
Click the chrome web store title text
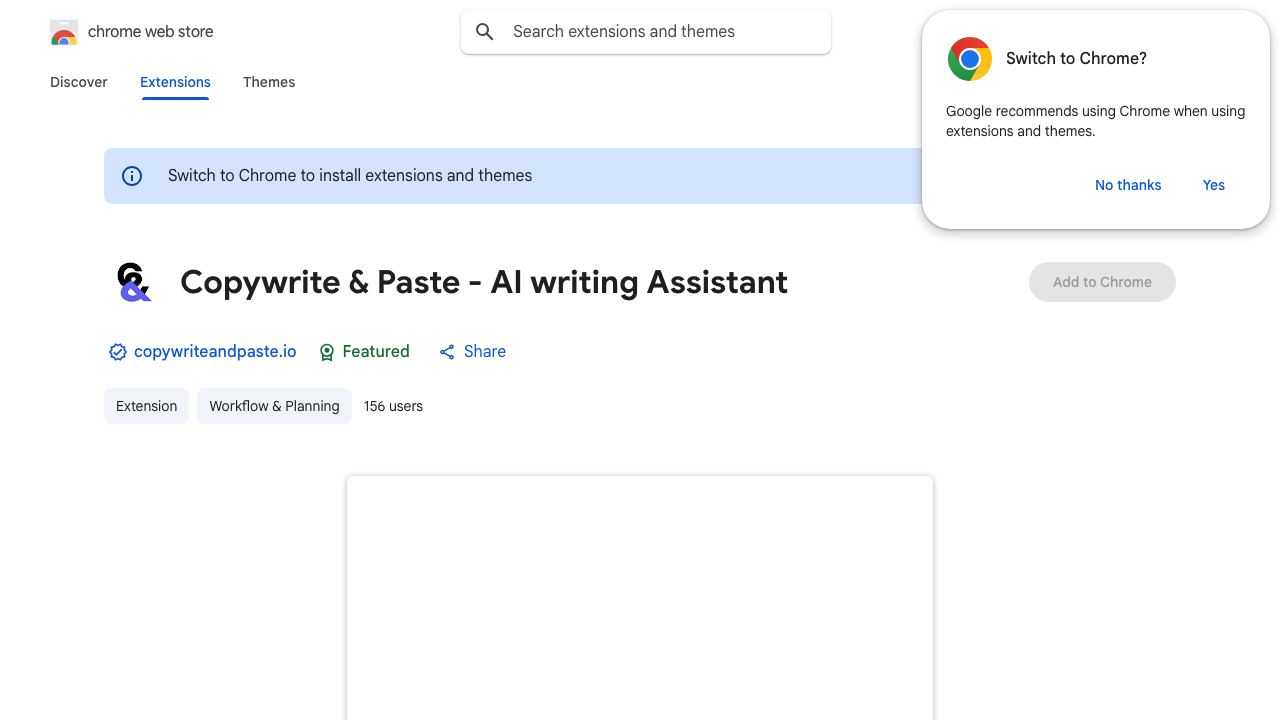[151, 32]
